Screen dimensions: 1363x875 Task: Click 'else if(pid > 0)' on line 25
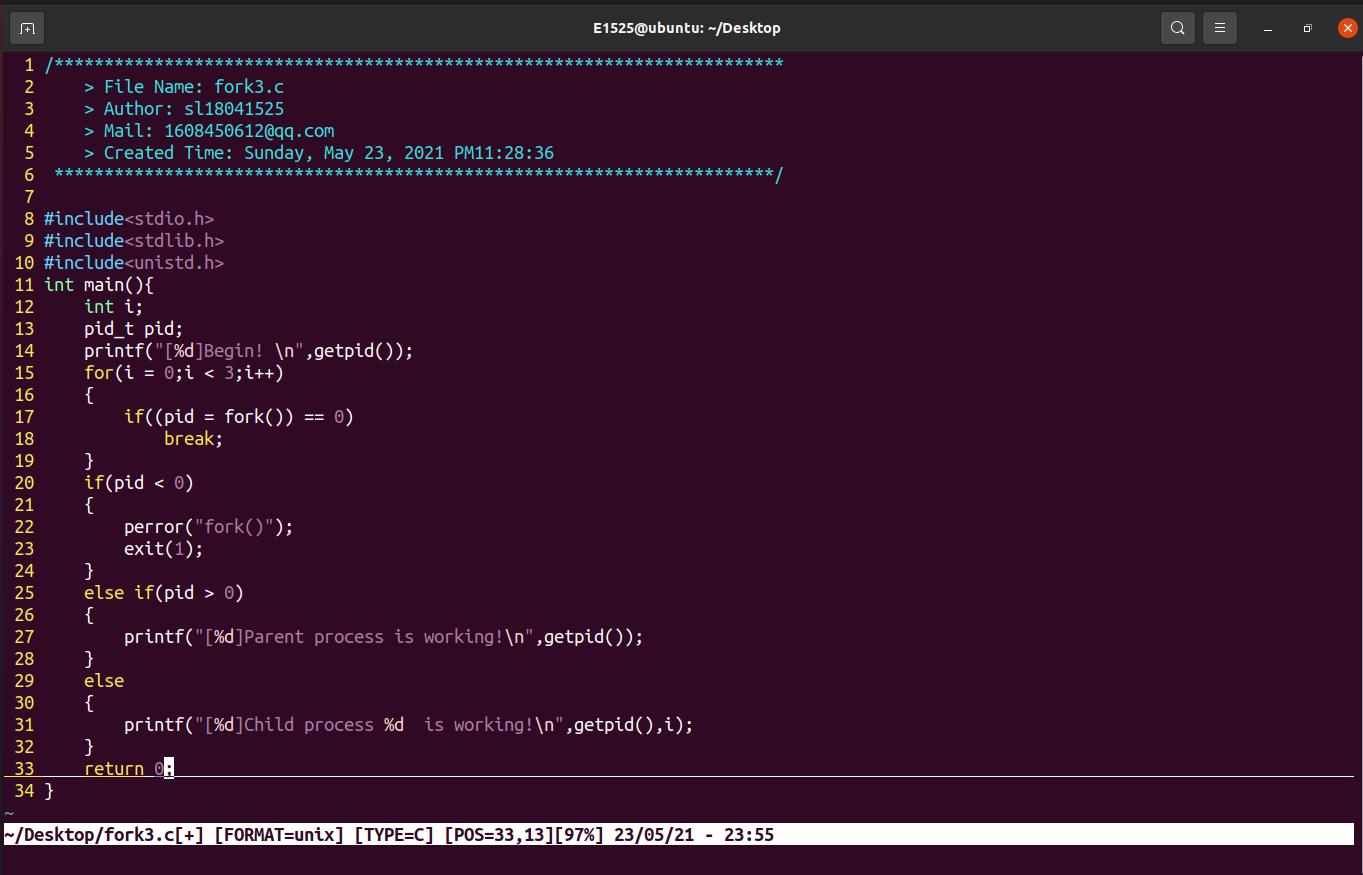[164, 593]
